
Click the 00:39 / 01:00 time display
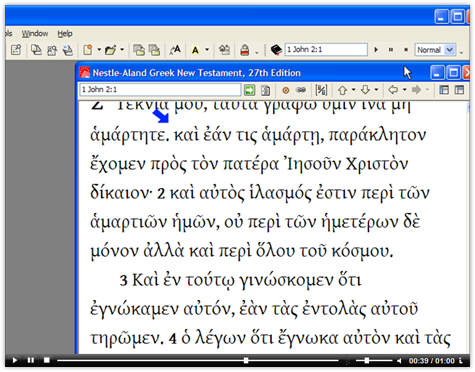click(x=432, y=361)
